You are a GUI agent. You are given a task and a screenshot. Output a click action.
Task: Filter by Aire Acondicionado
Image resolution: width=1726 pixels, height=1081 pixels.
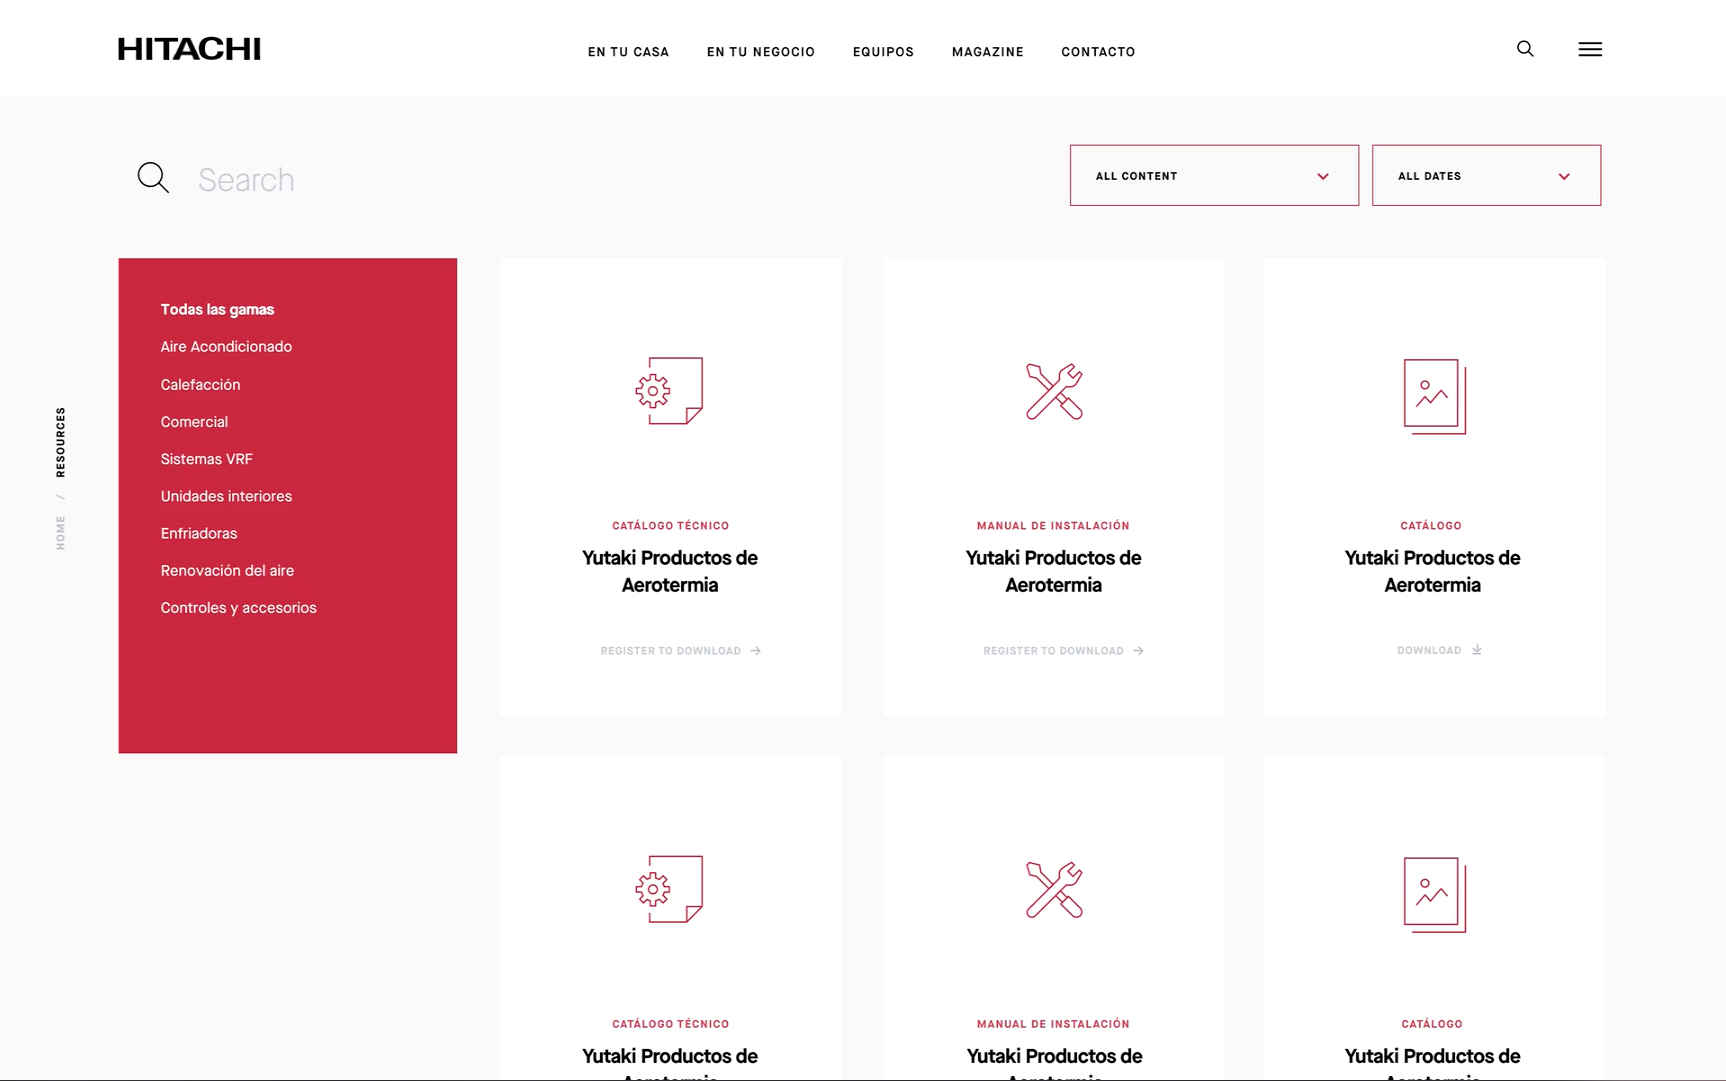(226, 347)
